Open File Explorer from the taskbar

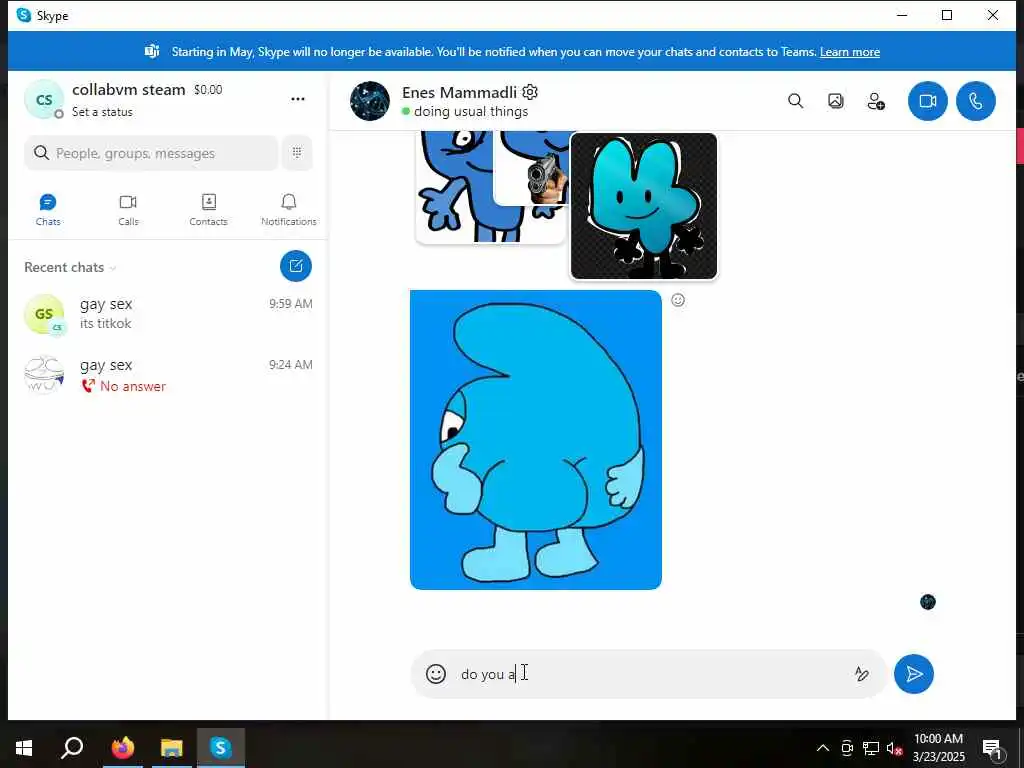[172, 748]
